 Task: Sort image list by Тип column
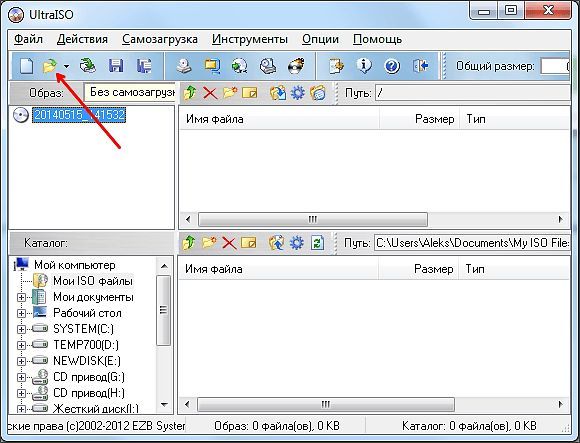click(x=515, y=119)
